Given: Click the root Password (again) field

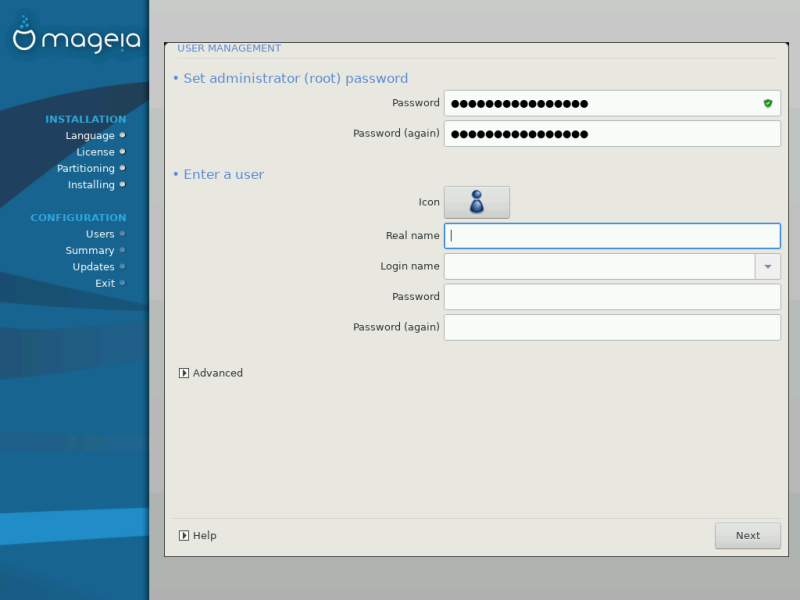Looking at the screenshot, I should pyautogui.click(x=612, y=134).
